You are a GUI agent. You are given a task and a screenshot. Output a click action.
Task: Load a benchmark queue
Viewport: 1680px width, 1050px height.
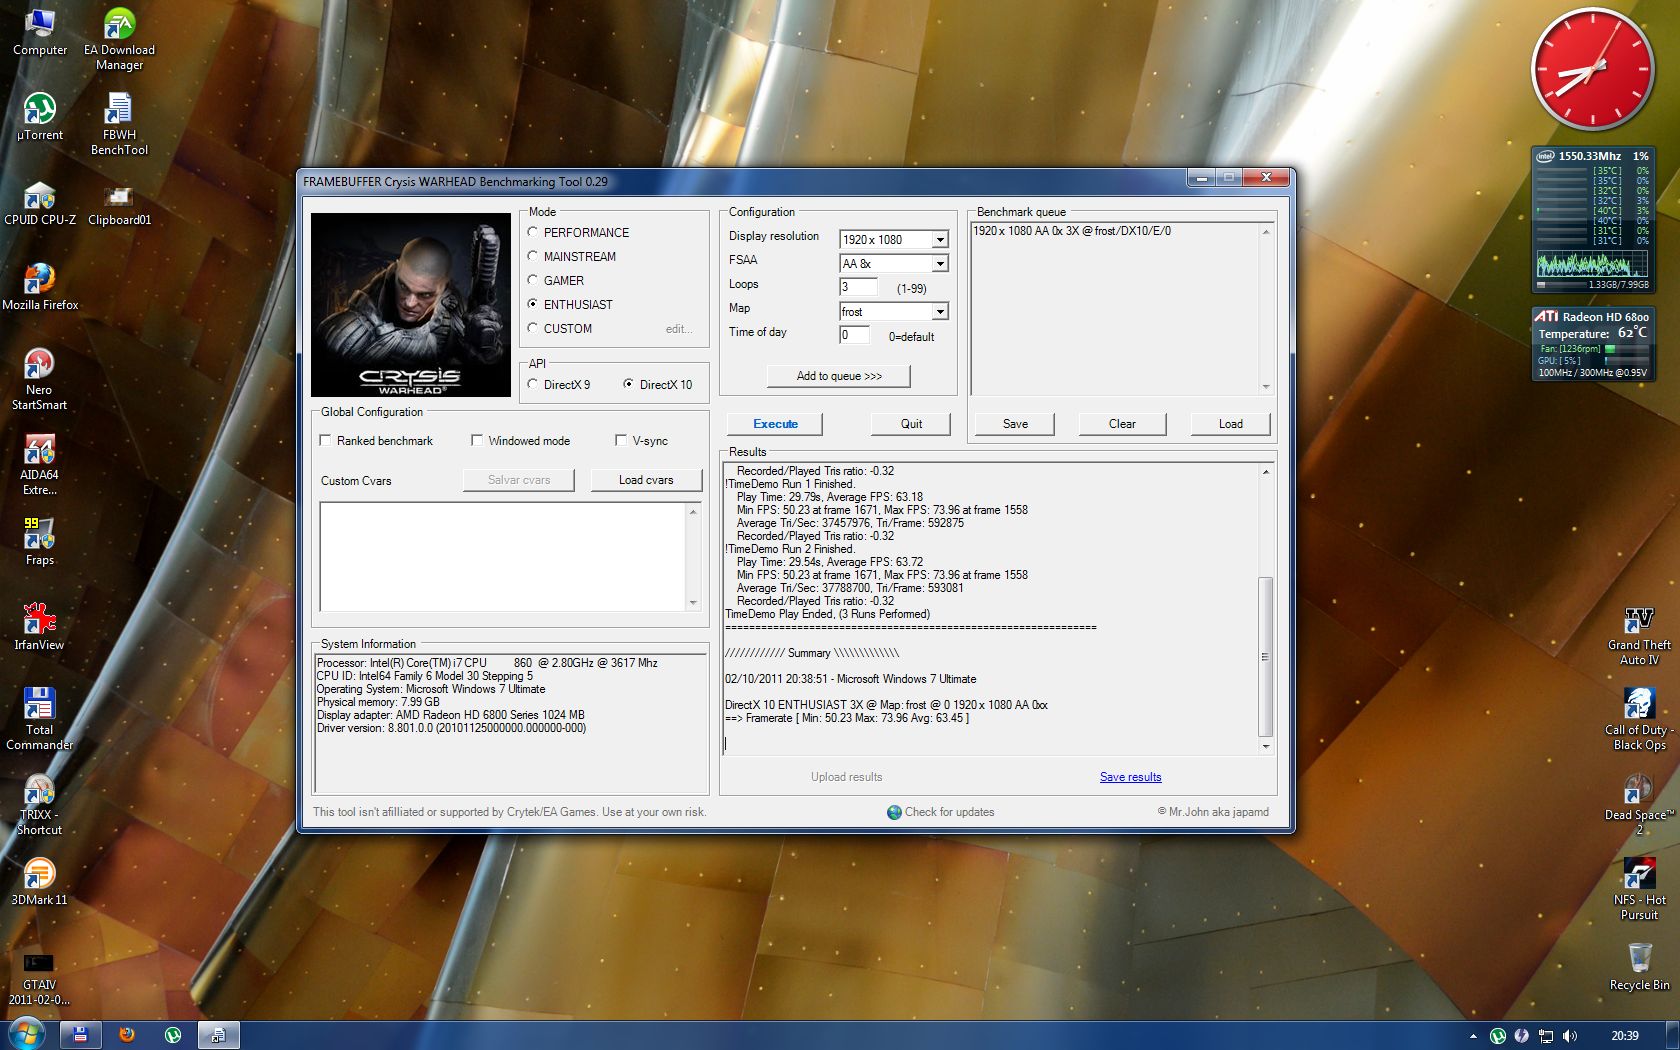point(1230,424)
